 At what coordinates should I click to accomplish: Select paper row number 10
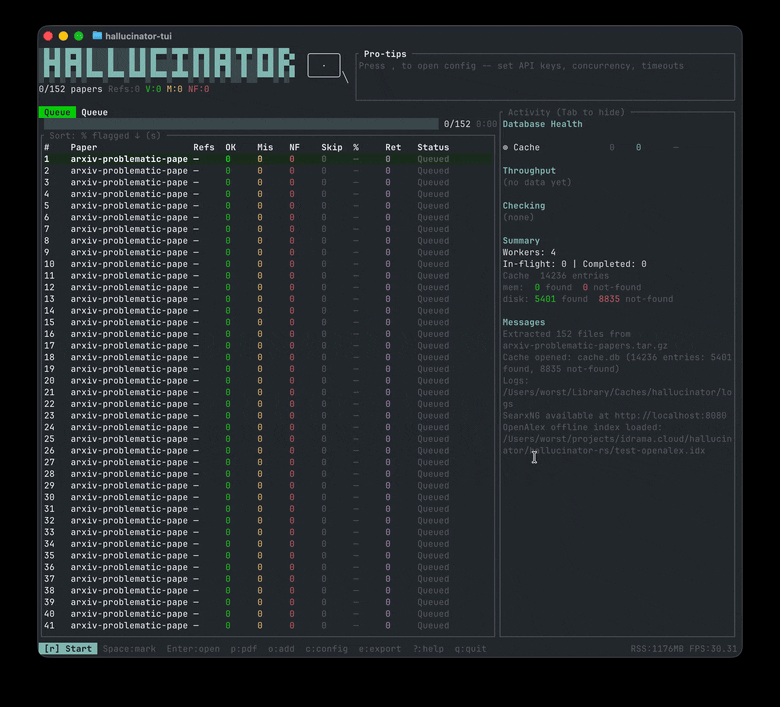tap(268, 264)
